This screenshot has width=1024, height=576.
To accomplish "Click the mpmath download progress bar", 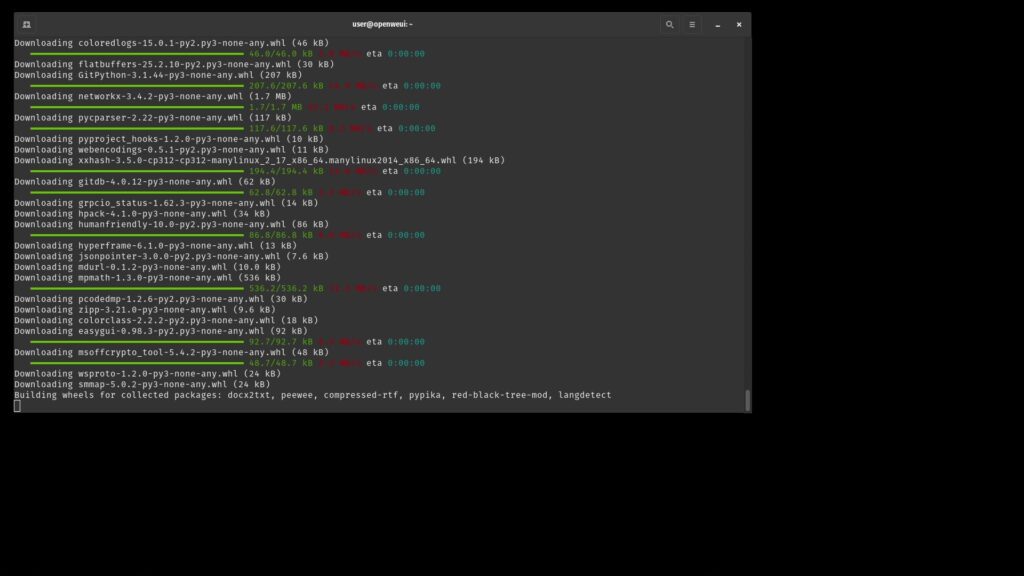I will pyautogui.click(x=137, y=288).
